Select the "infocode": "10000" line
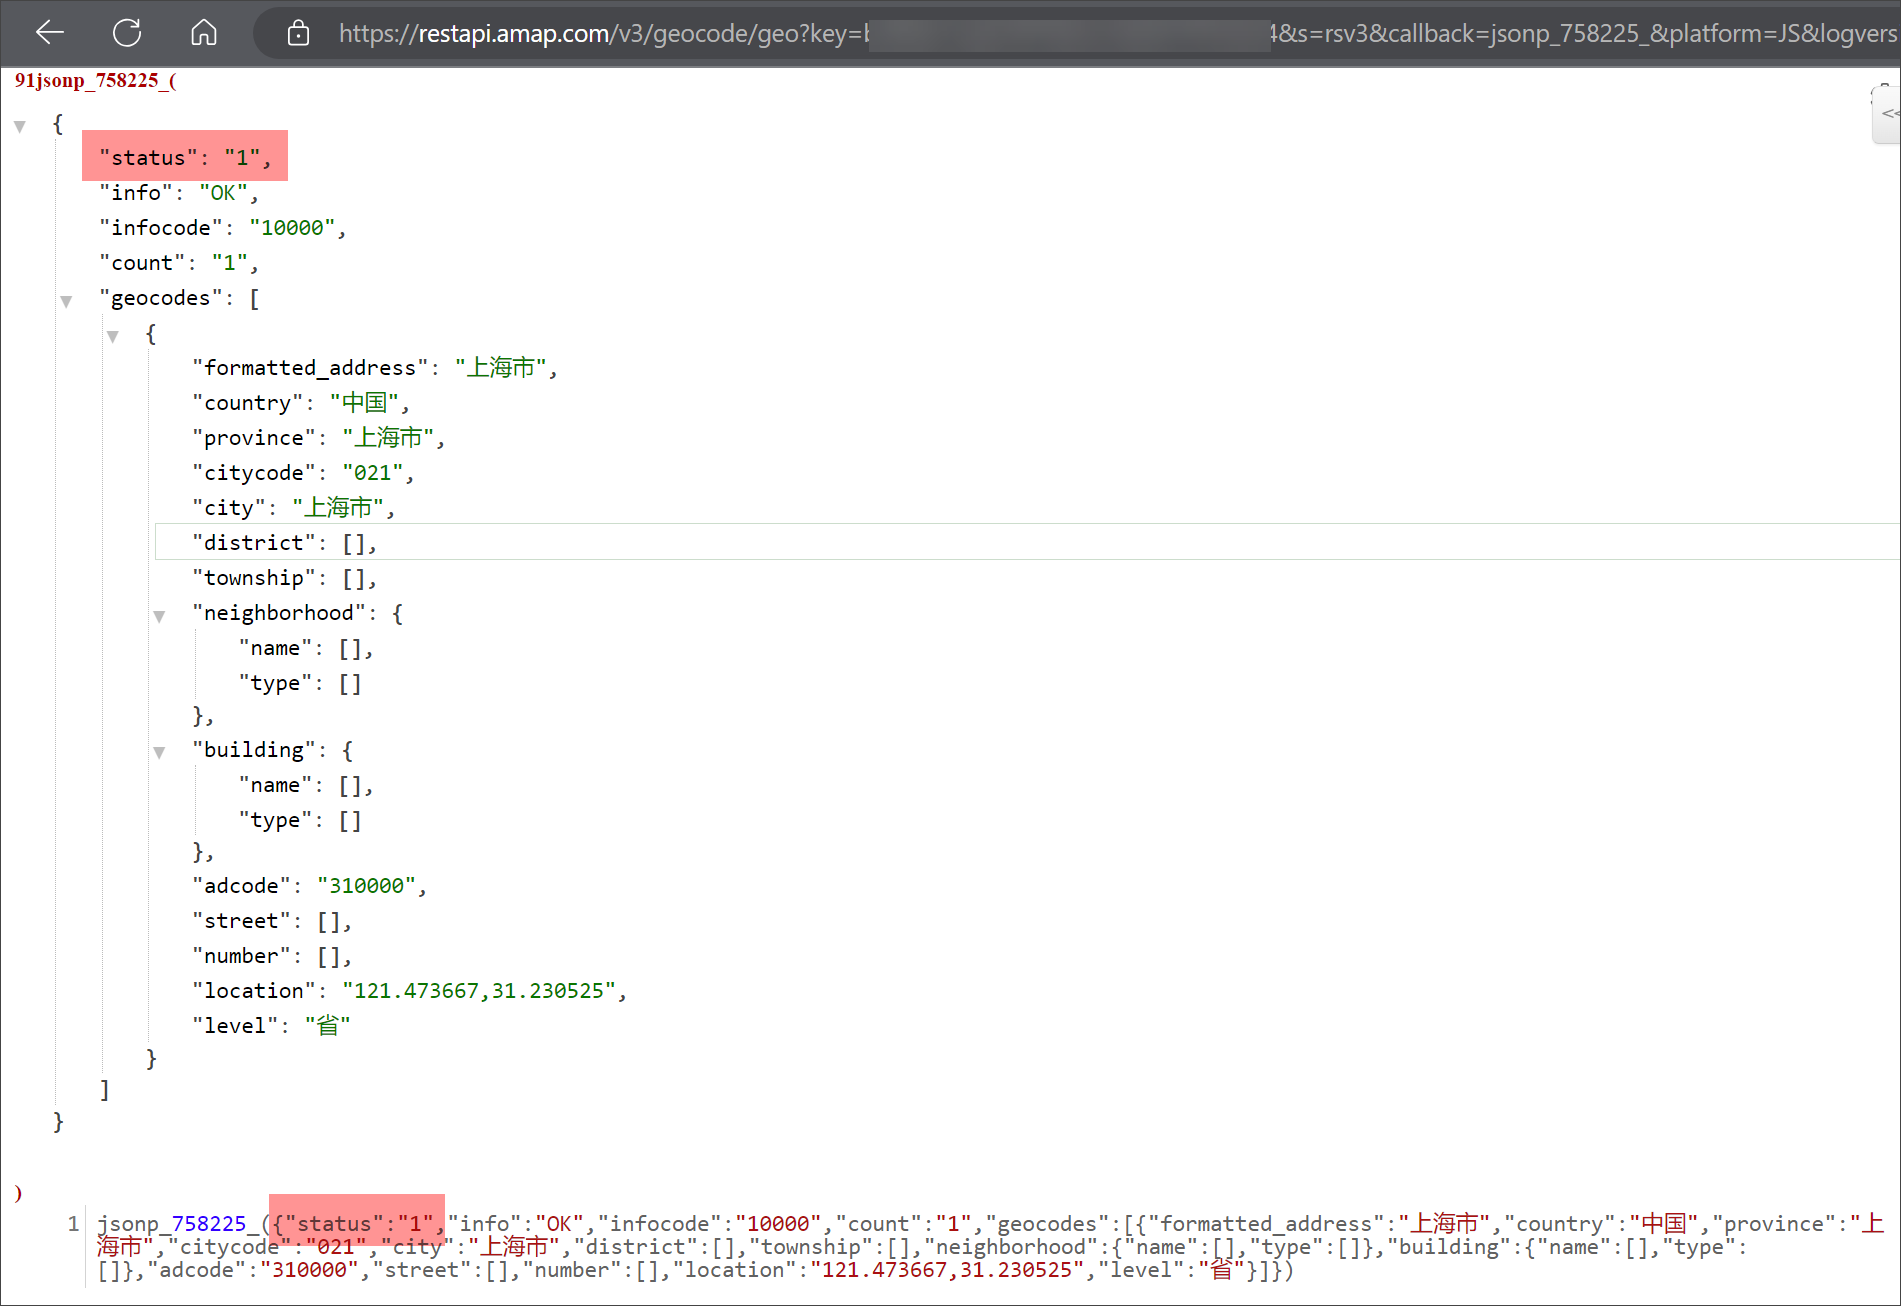 tap(222, 228)
